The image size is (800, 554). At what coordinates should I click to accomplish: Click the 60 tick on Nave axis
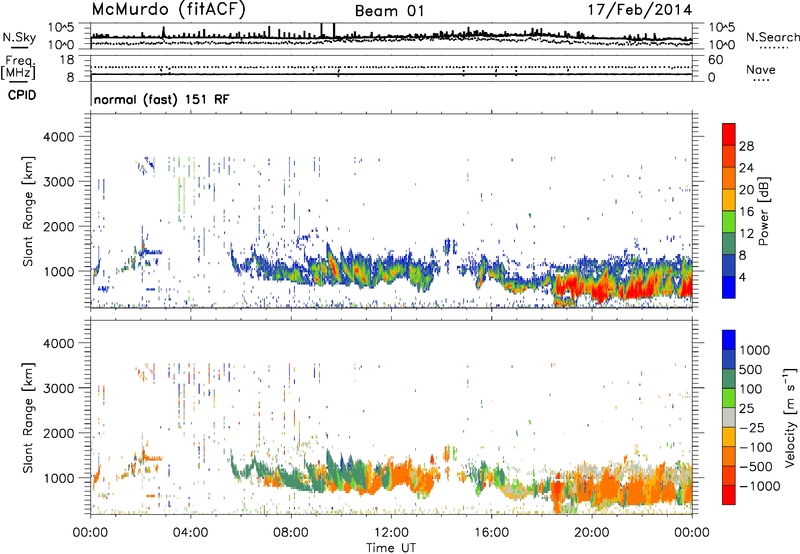tap(715, 60)
